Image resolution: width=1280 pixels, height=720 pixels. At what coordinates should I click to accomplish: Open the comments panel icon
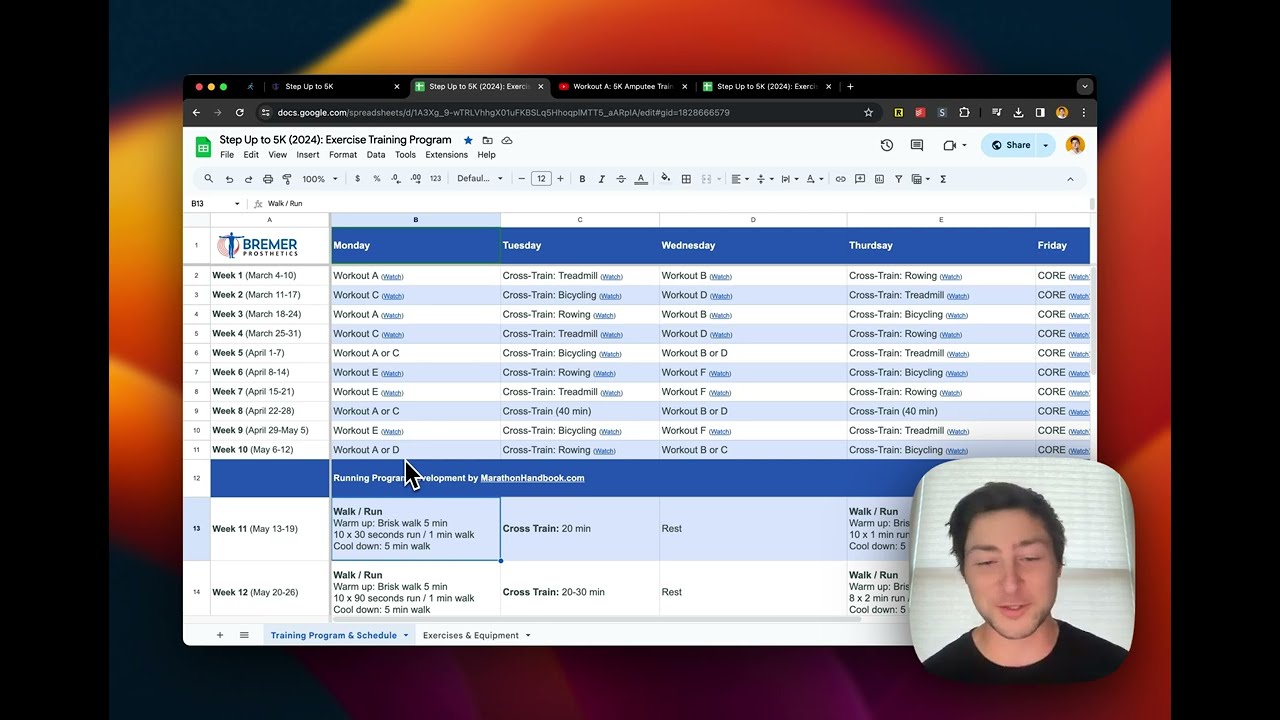[x=916, y=145]
